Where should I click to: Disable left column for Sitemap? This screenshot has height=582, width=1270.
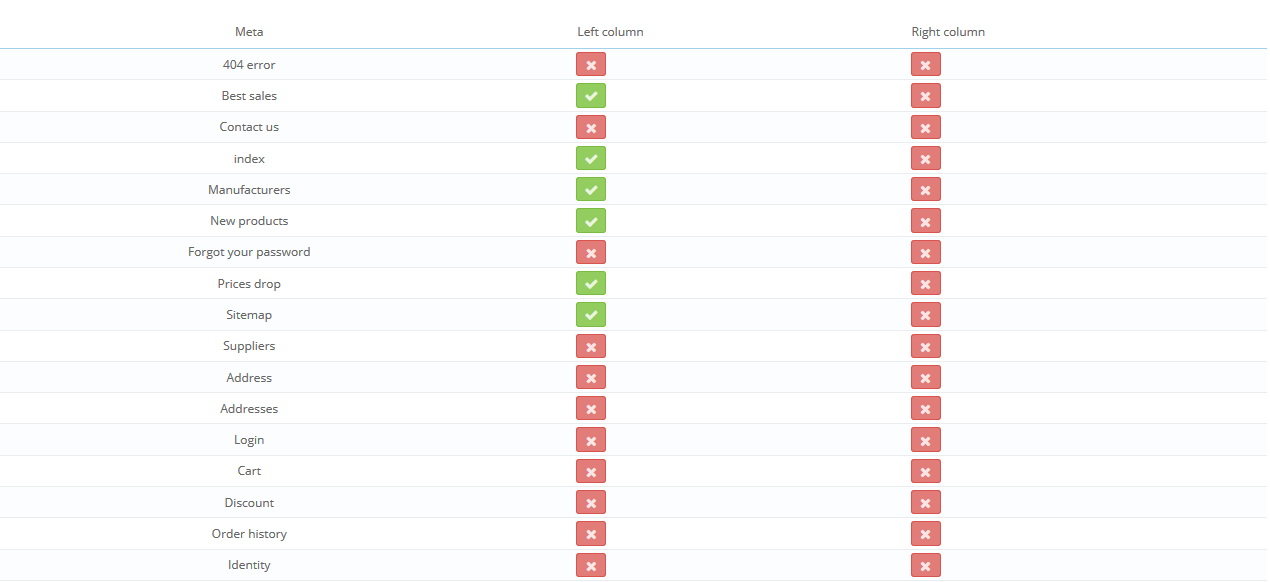coord(591,315)
